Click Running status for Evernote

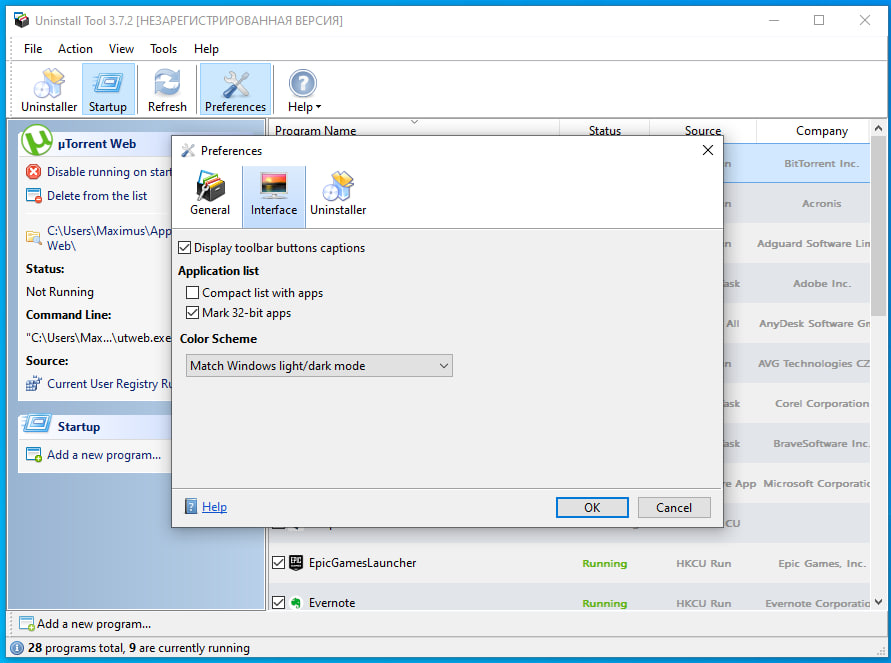coord(605,603)
